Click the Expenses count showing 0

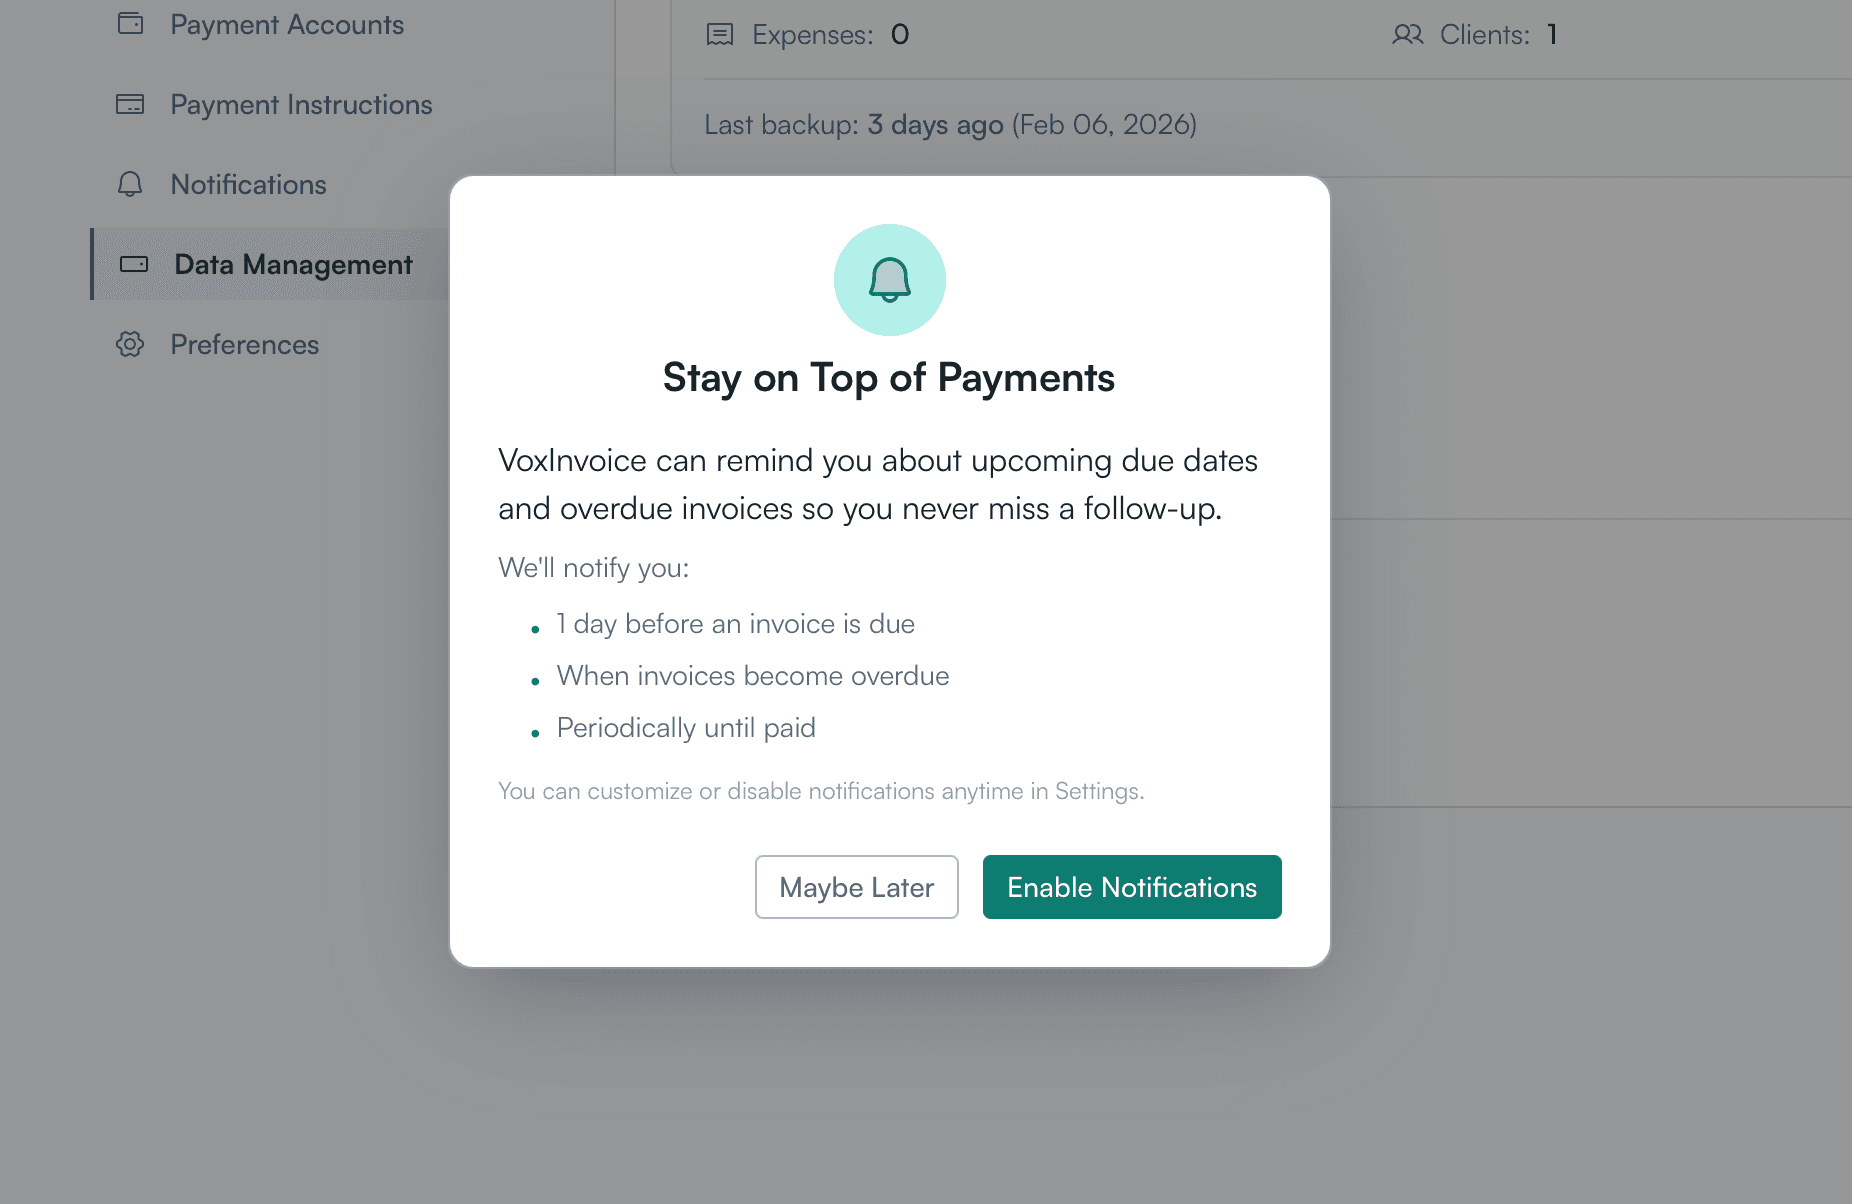[899, 34]
